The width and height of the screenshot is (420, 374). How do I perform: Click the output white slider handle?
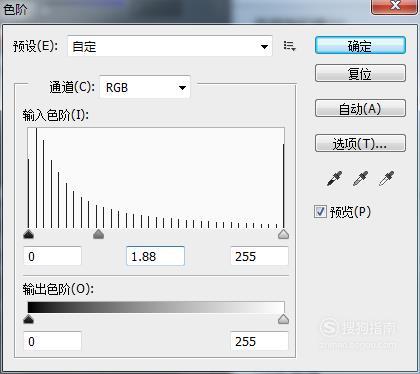point(283,319)
